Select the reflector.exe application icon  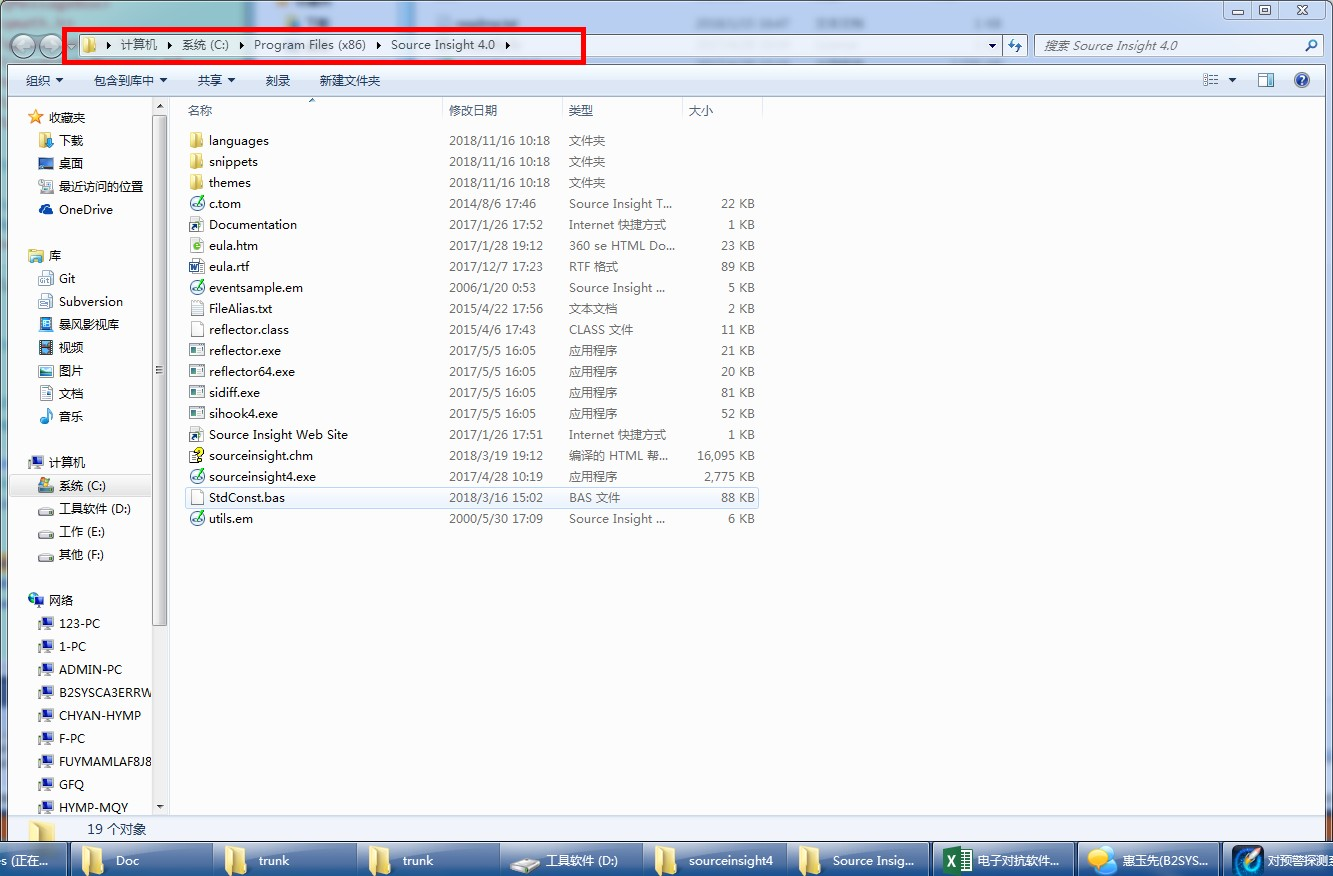(197, 351)
